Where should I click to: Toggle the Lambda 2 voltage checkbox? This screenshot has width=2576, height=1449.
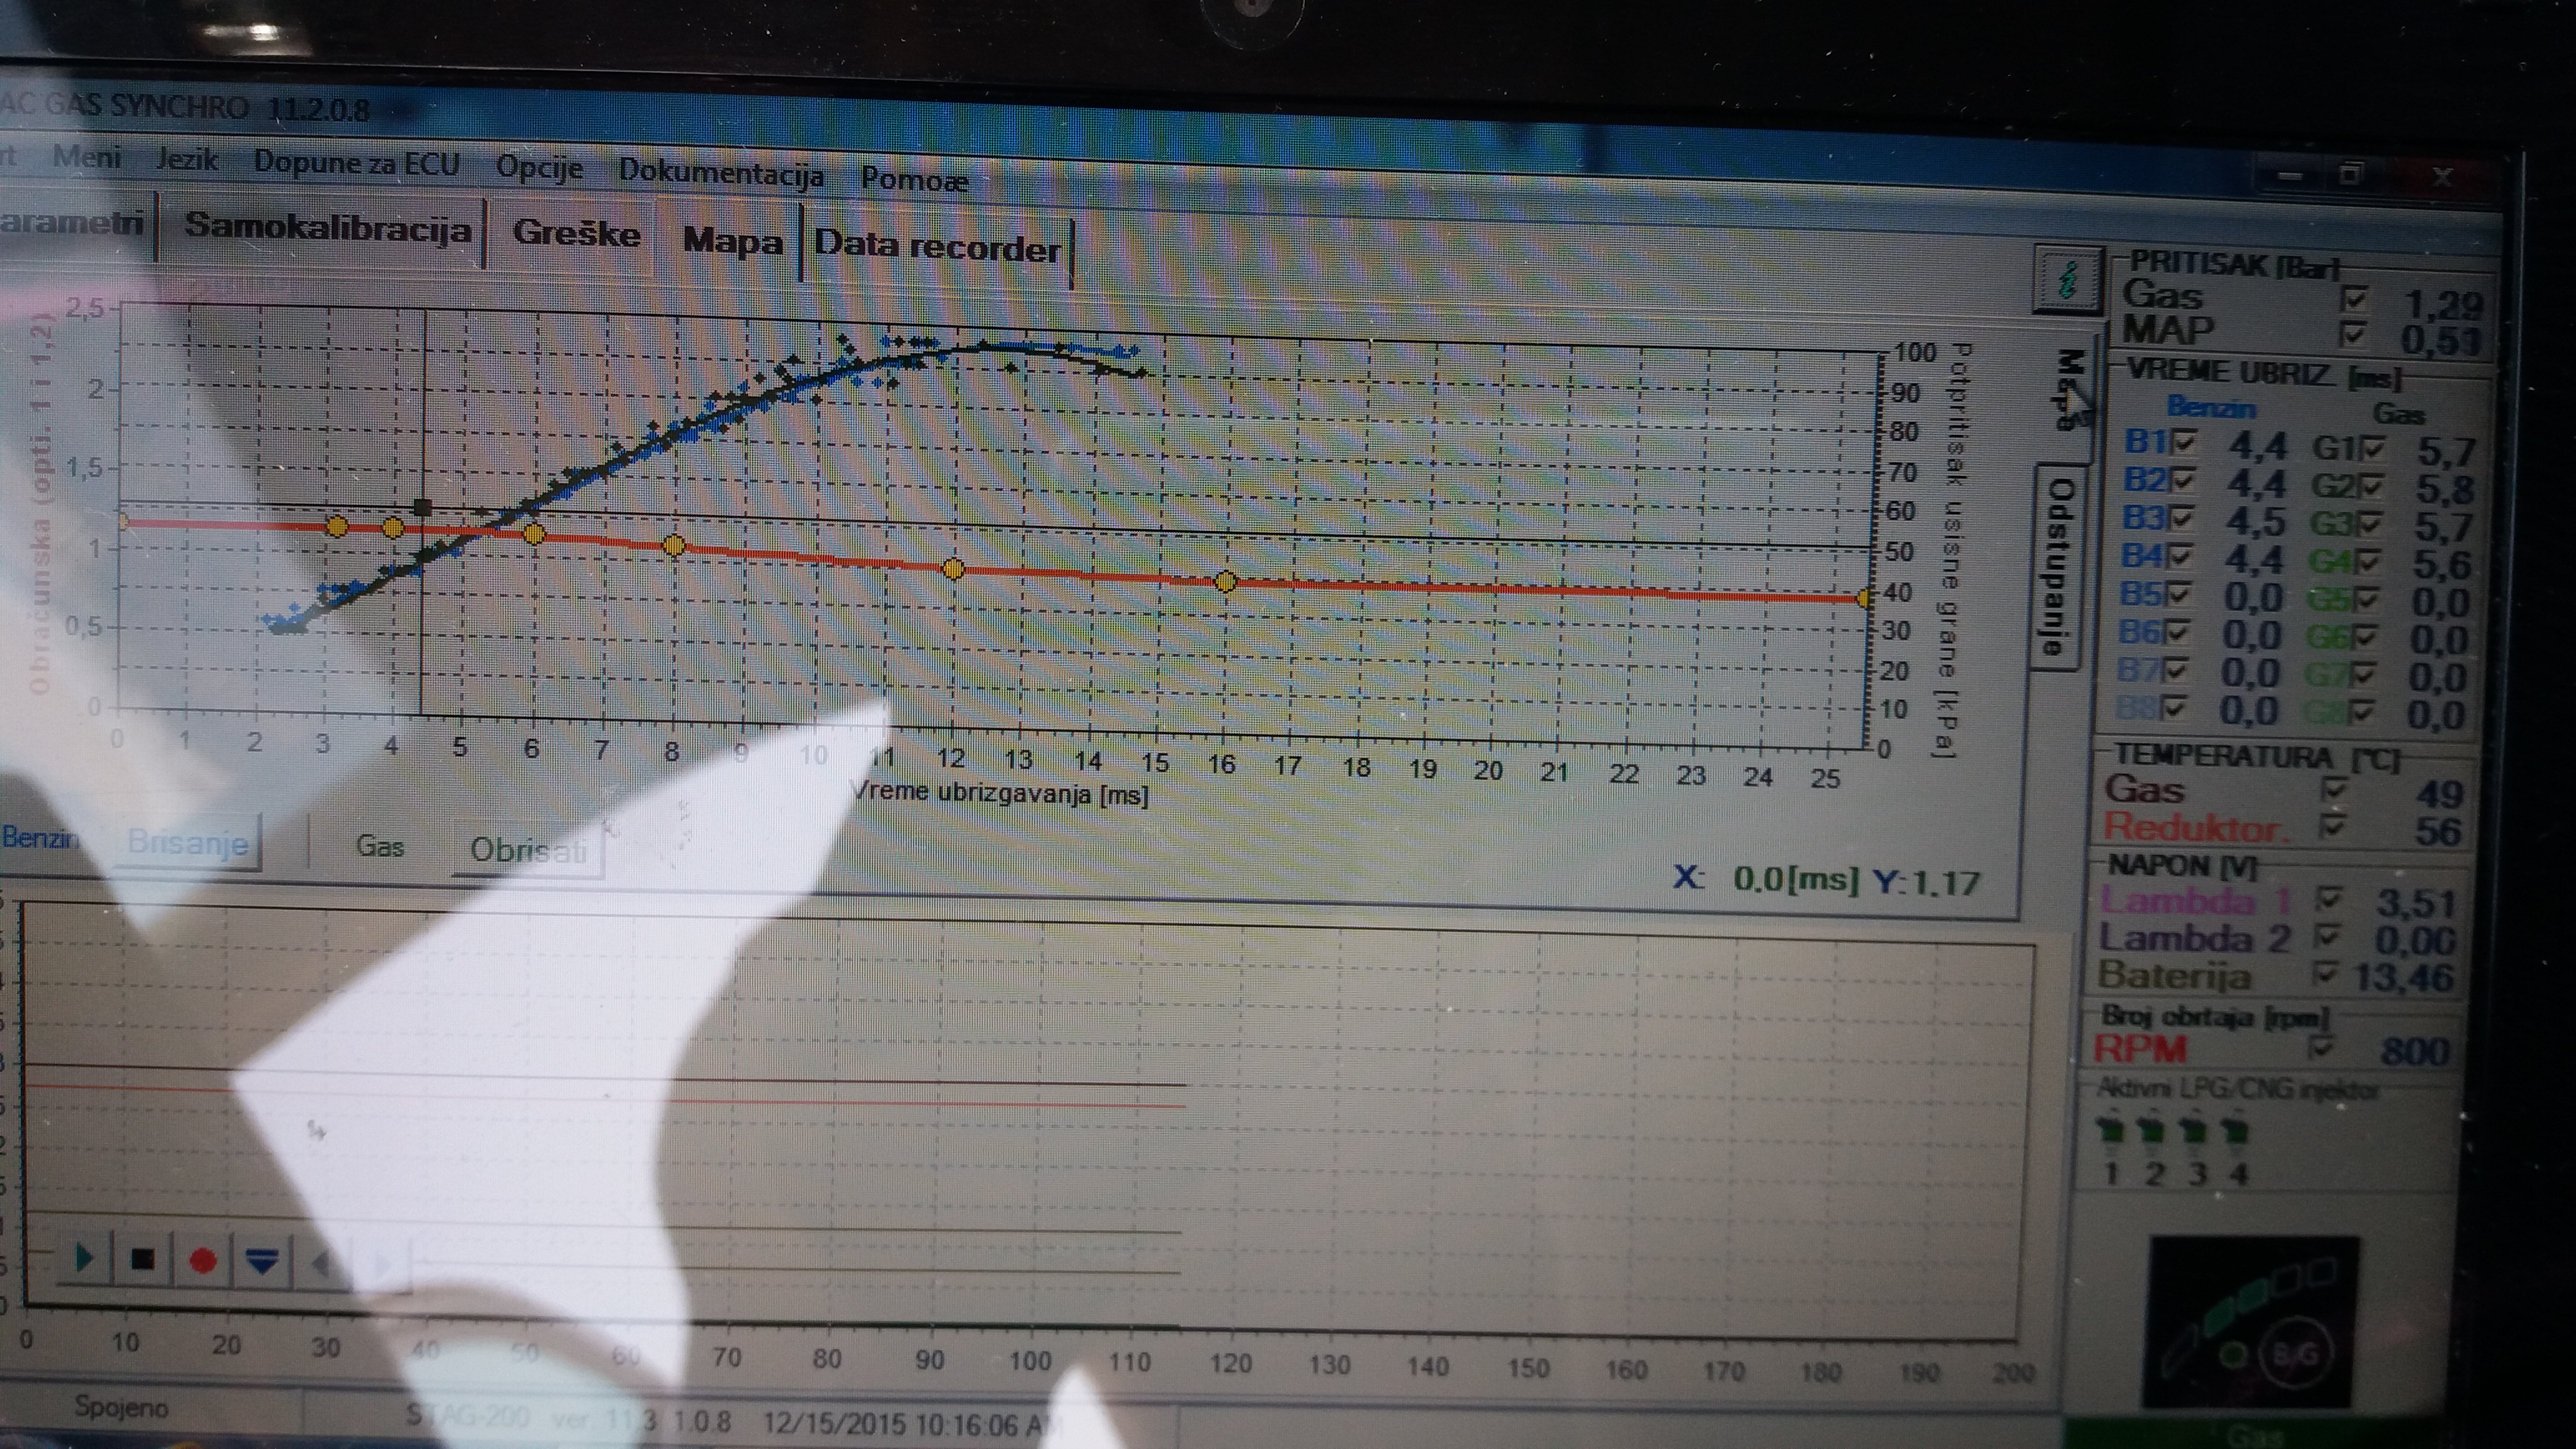pos(2327,936)
